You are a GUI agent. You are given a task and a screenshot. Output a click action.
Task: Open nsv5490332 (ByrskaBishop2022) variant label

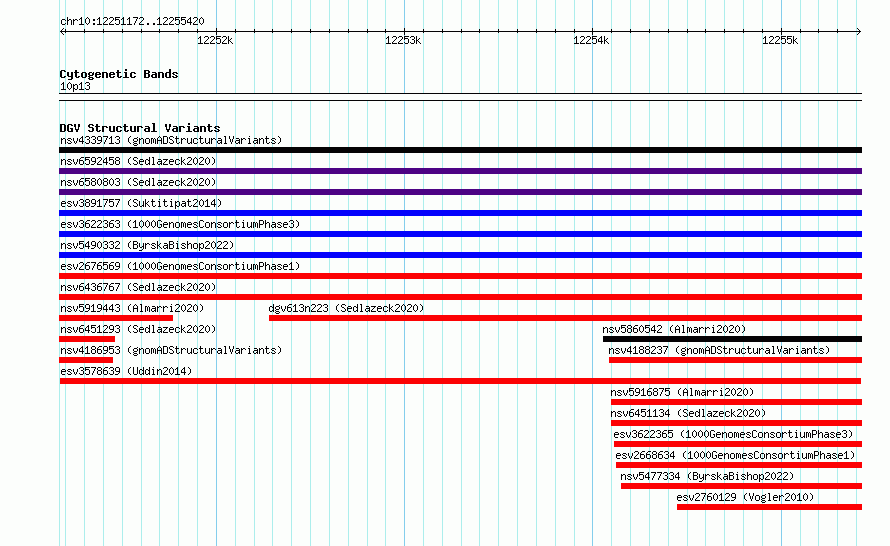pos(147,245)
